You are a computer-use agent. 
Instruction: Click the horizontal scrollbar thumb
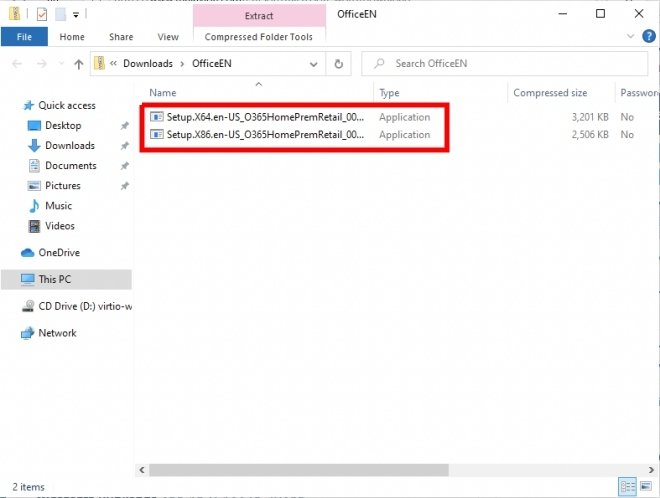point(299,470)
